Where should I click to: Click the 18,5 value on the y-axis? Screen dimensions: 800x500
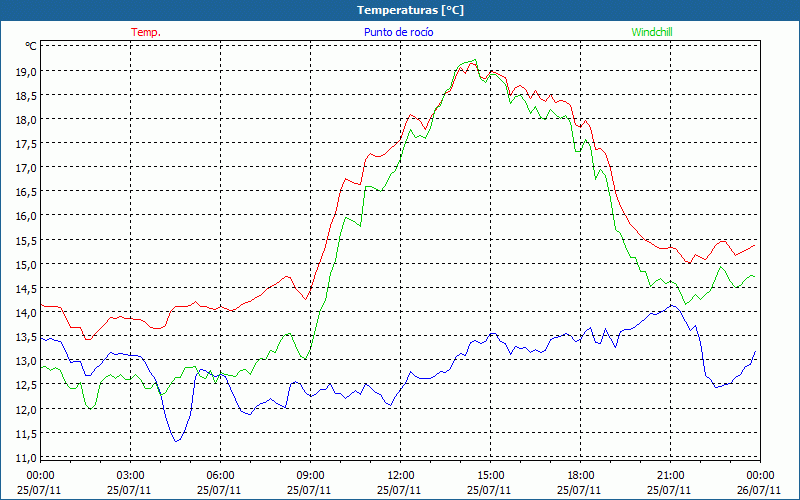(x=27, y=95)
